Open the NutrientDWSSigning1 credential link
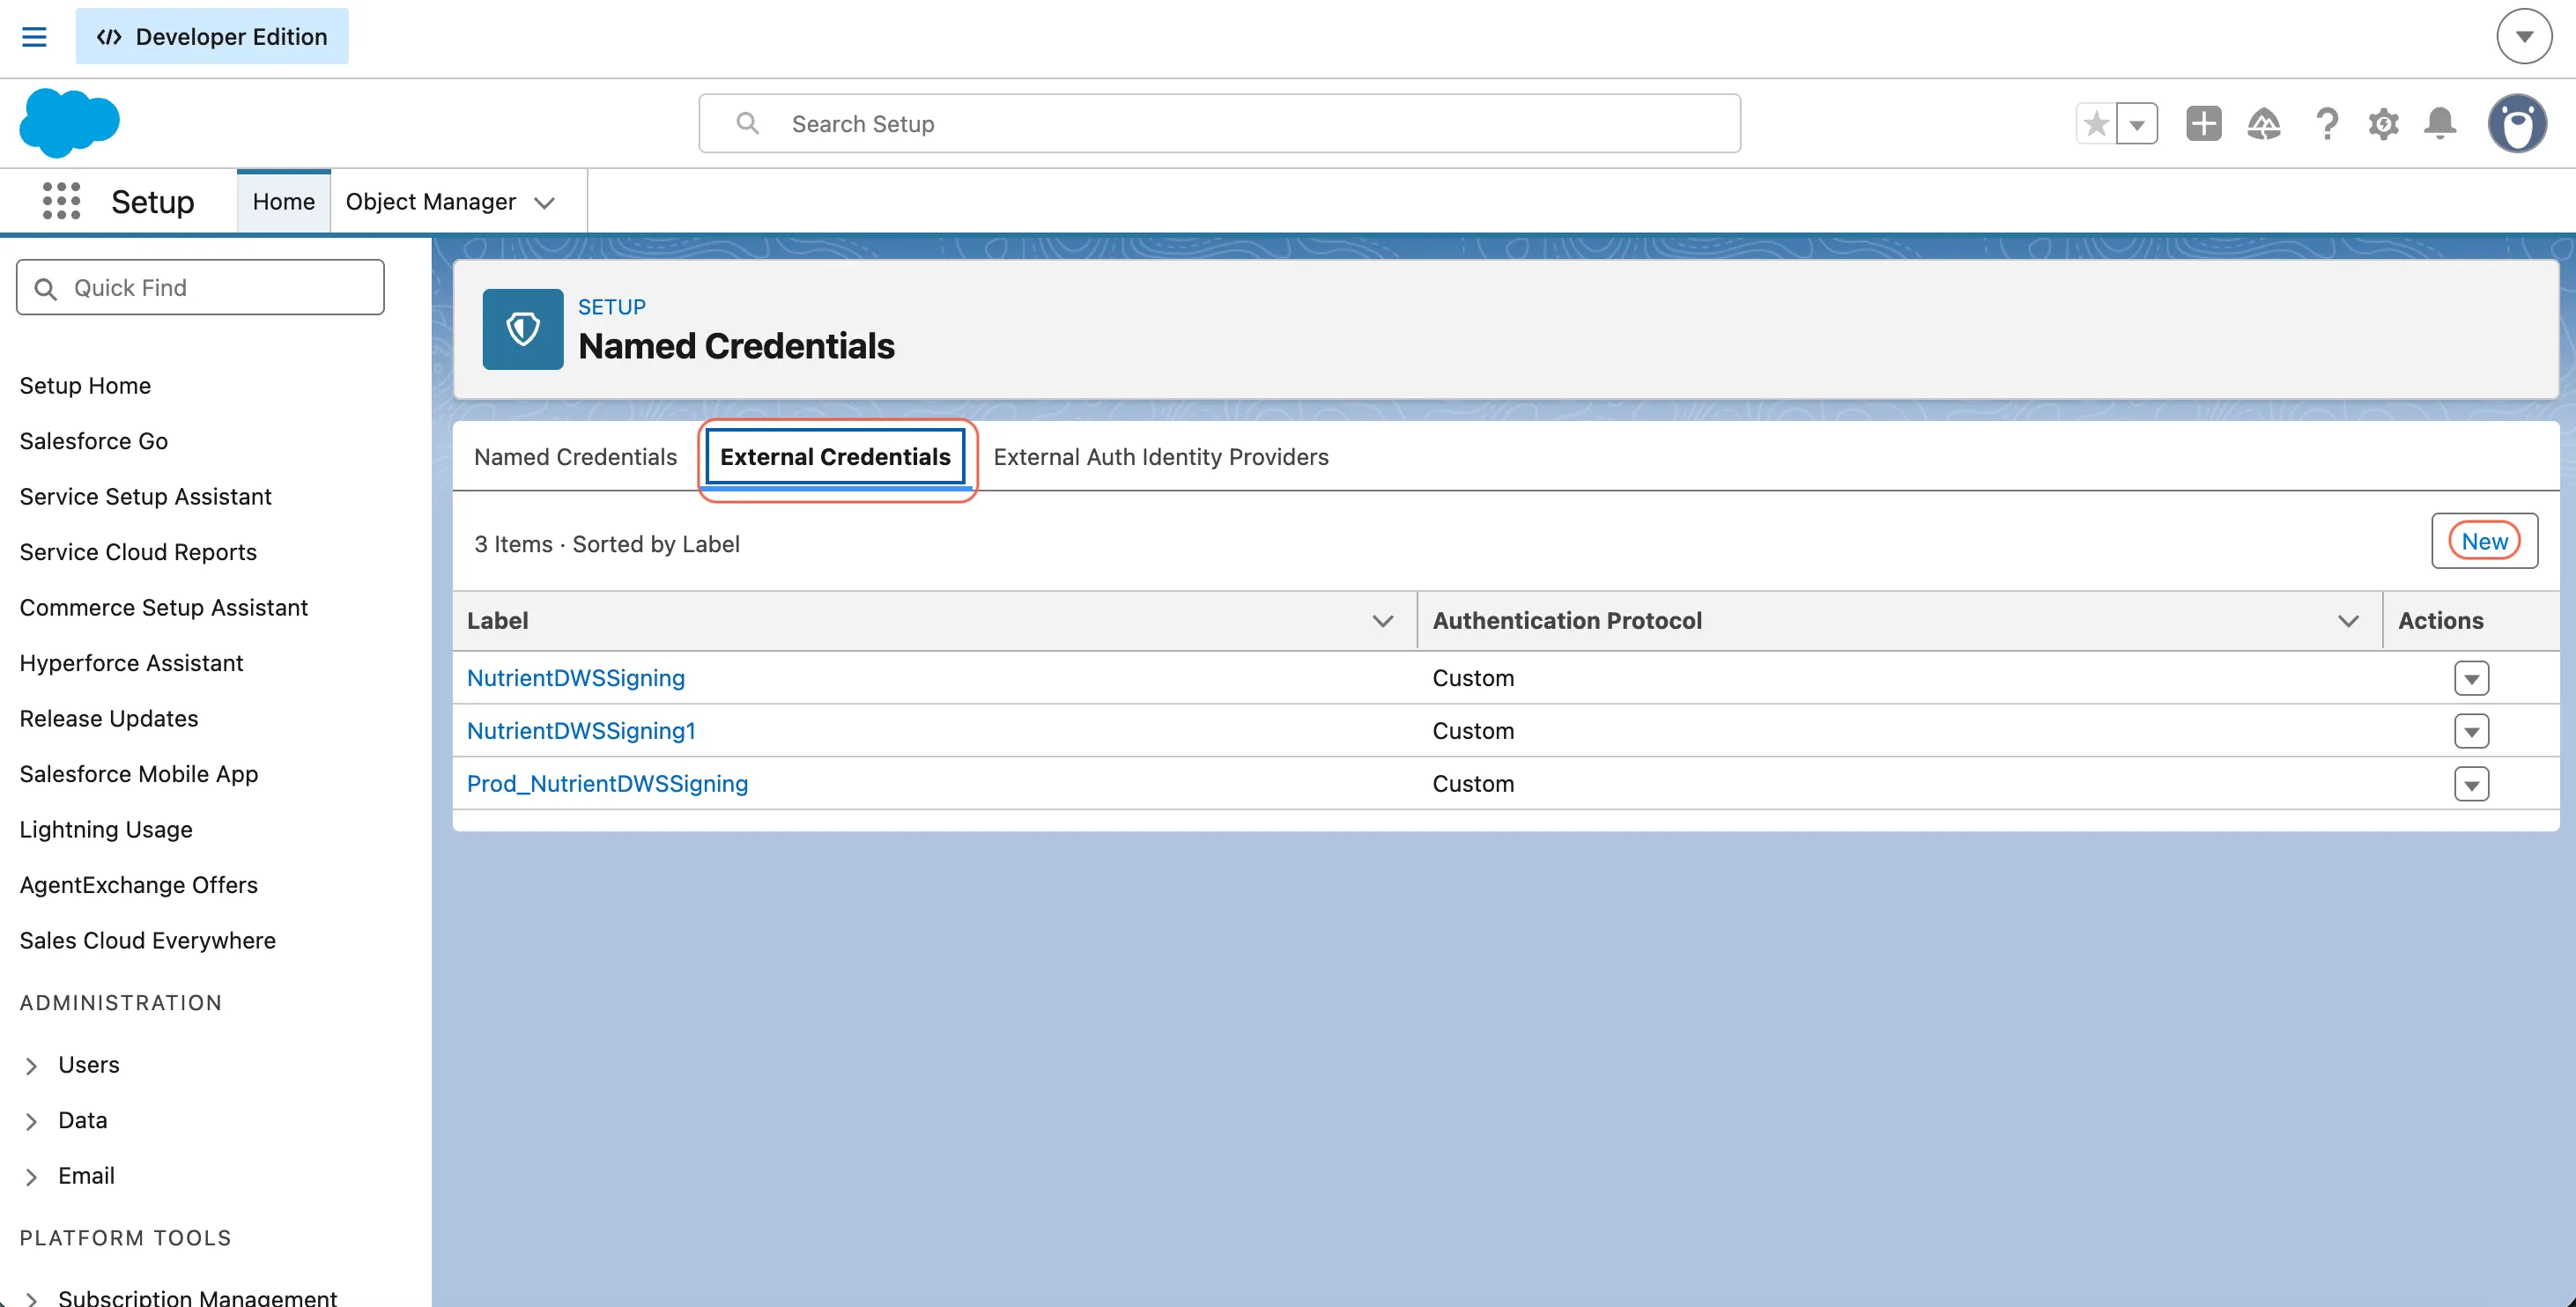 pos(581,730)
